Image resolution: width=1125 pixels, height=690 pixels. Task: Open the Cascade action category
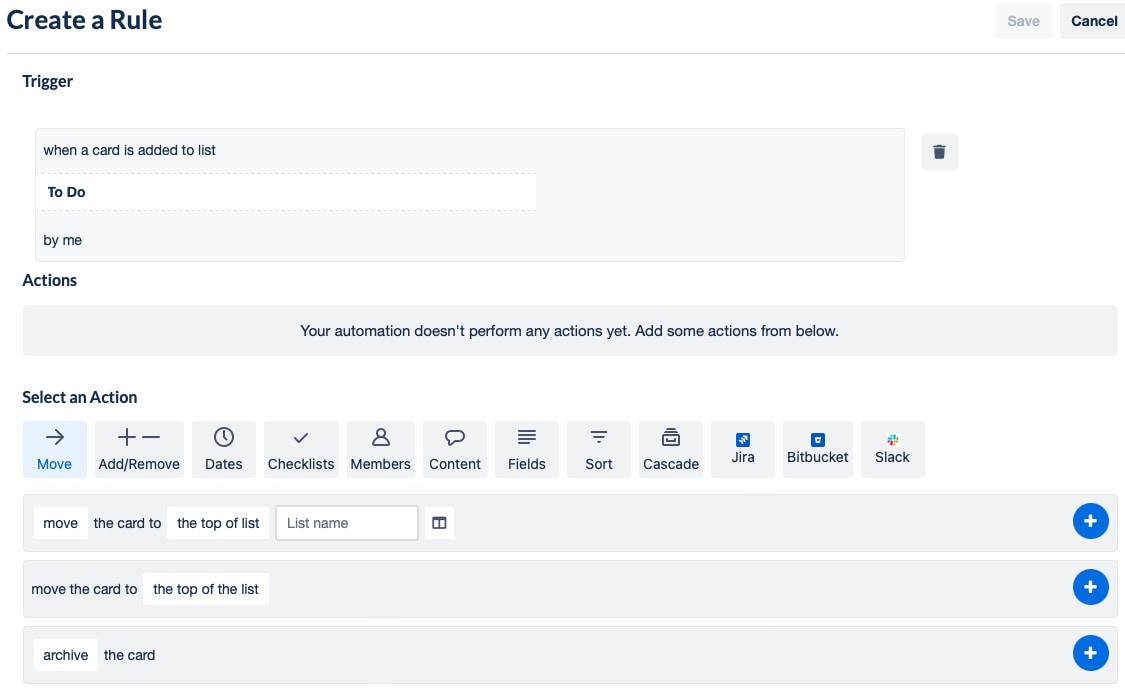[670, 448]
